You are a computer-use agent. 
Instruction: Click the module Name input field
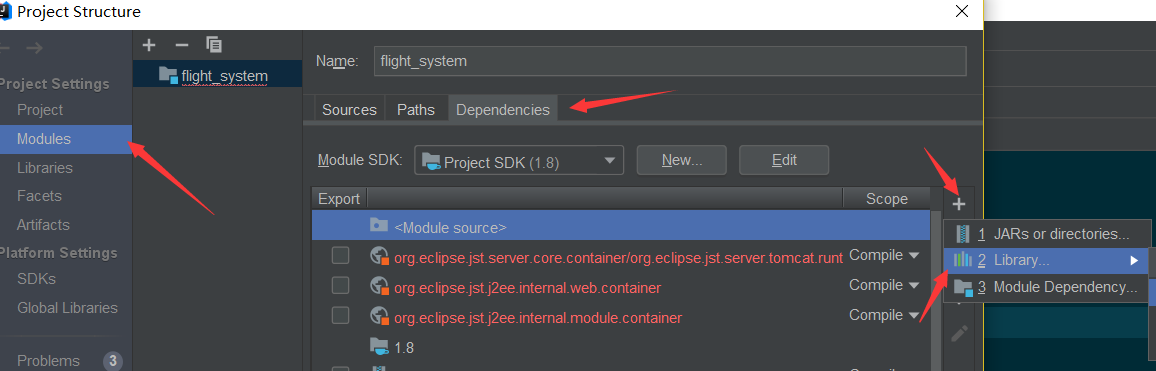pos(670,61)
